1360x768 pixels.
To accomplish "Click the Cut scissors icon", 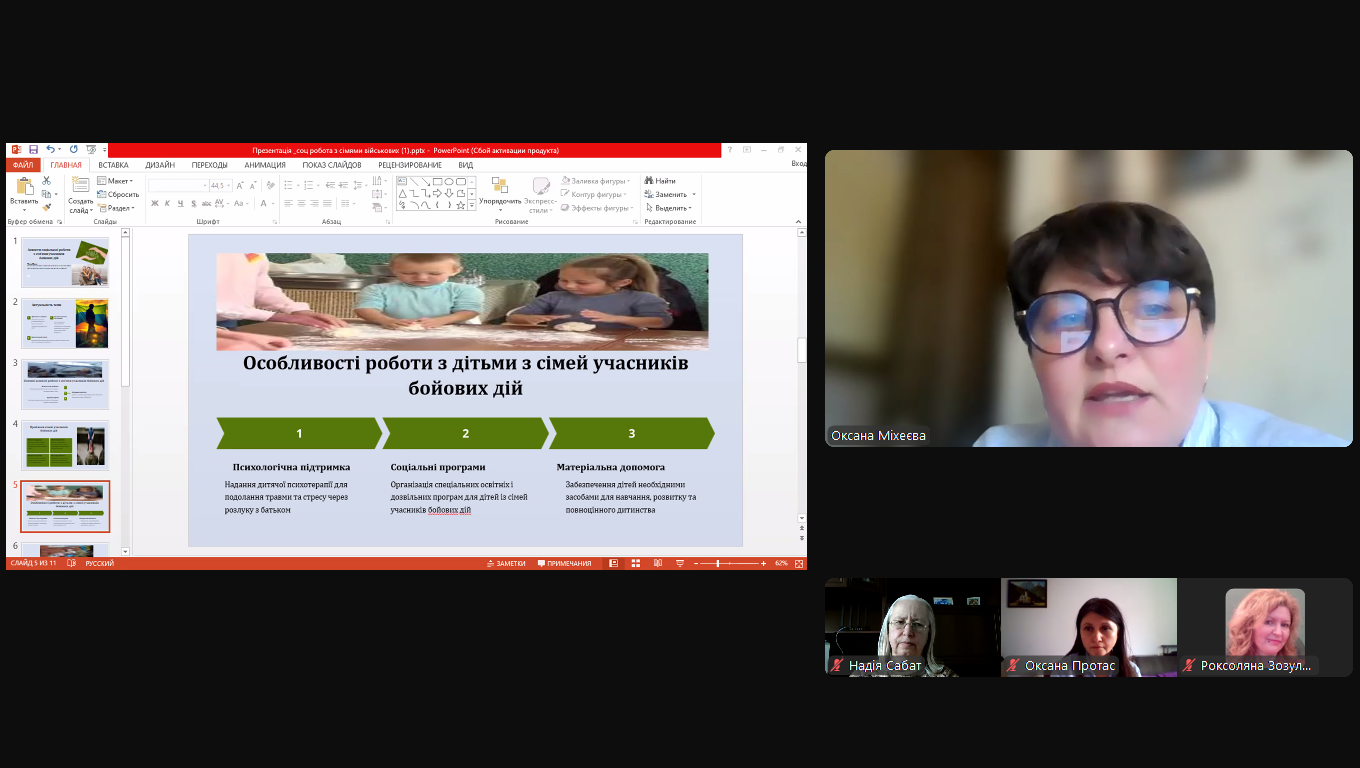I will coord(46,181).
